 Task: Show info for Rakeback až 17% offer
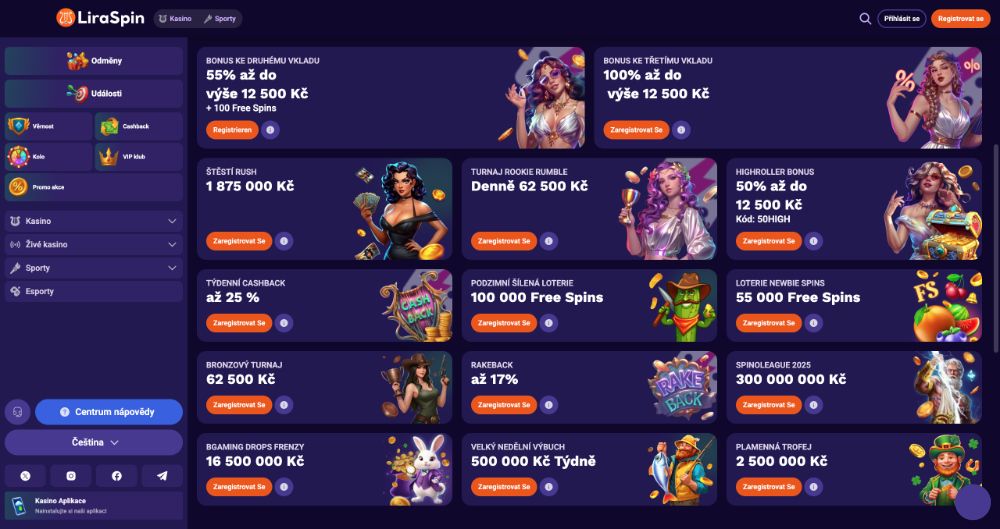click(549, 405)
